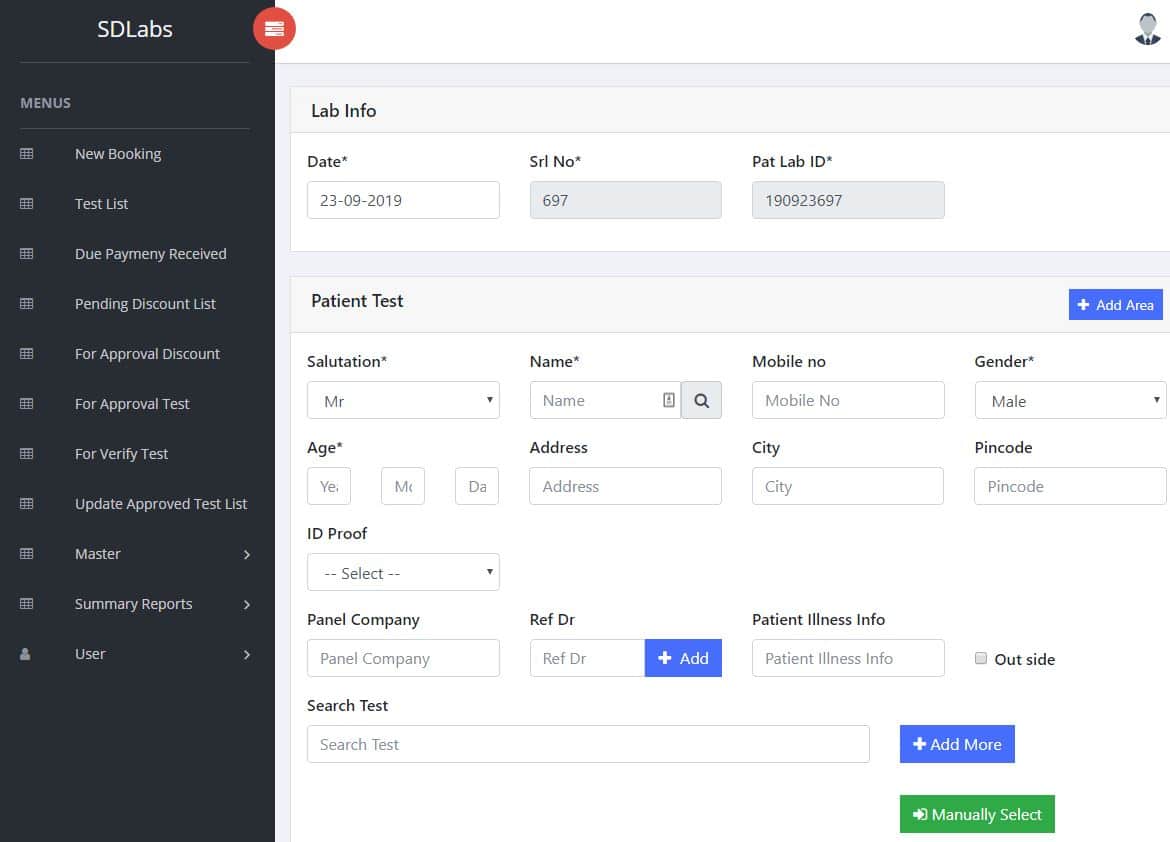Expand the Master submenu chevron
This screenshot has height=842, width=1170.
247,554
